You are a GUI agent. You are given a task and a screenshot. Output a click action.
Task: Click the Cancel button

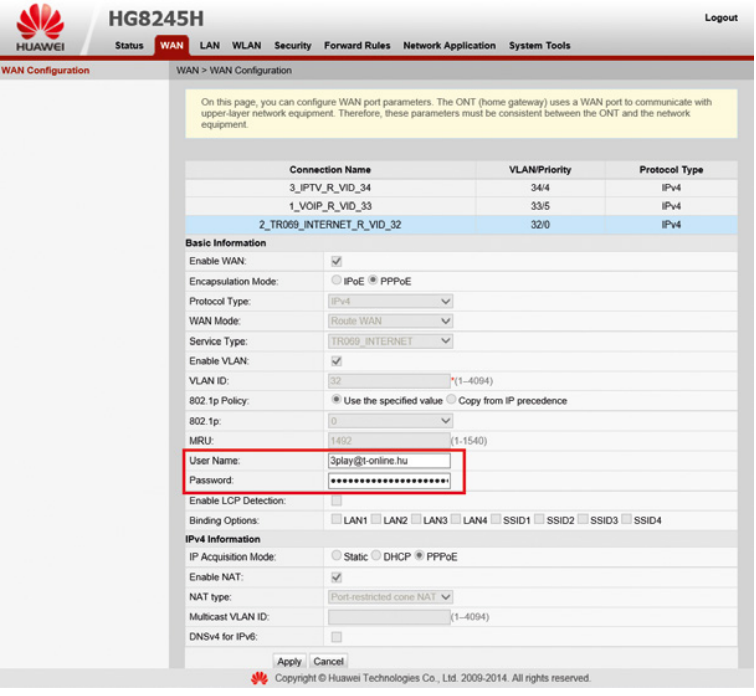(x=328, y=661)
